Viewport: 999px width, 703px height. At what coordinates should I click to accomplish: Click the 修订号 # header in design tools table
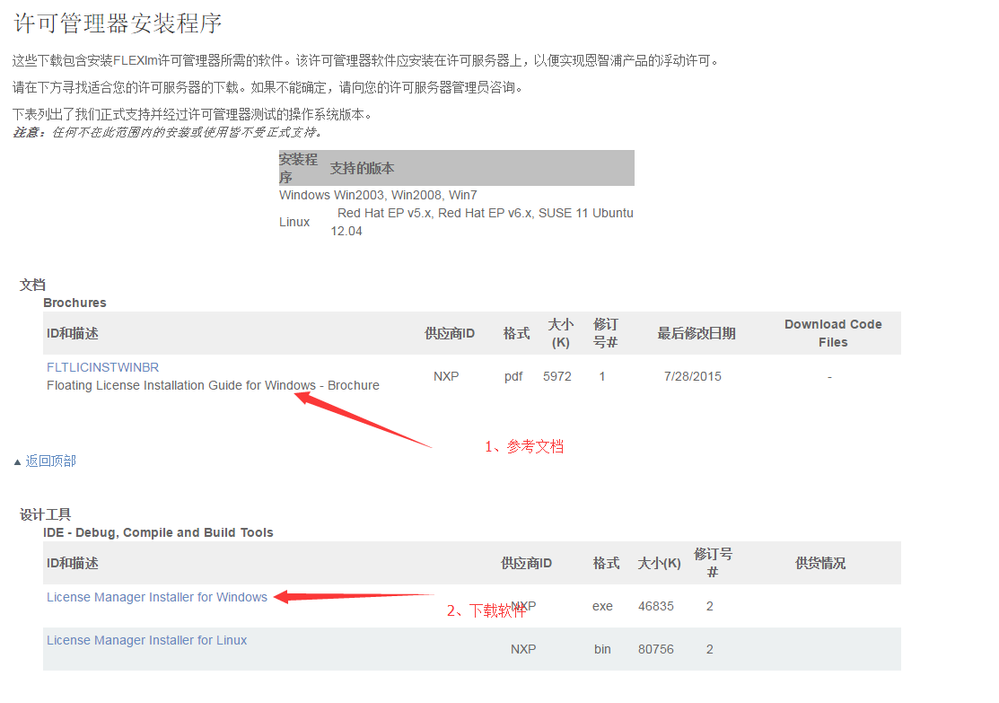tap(713, 563)
